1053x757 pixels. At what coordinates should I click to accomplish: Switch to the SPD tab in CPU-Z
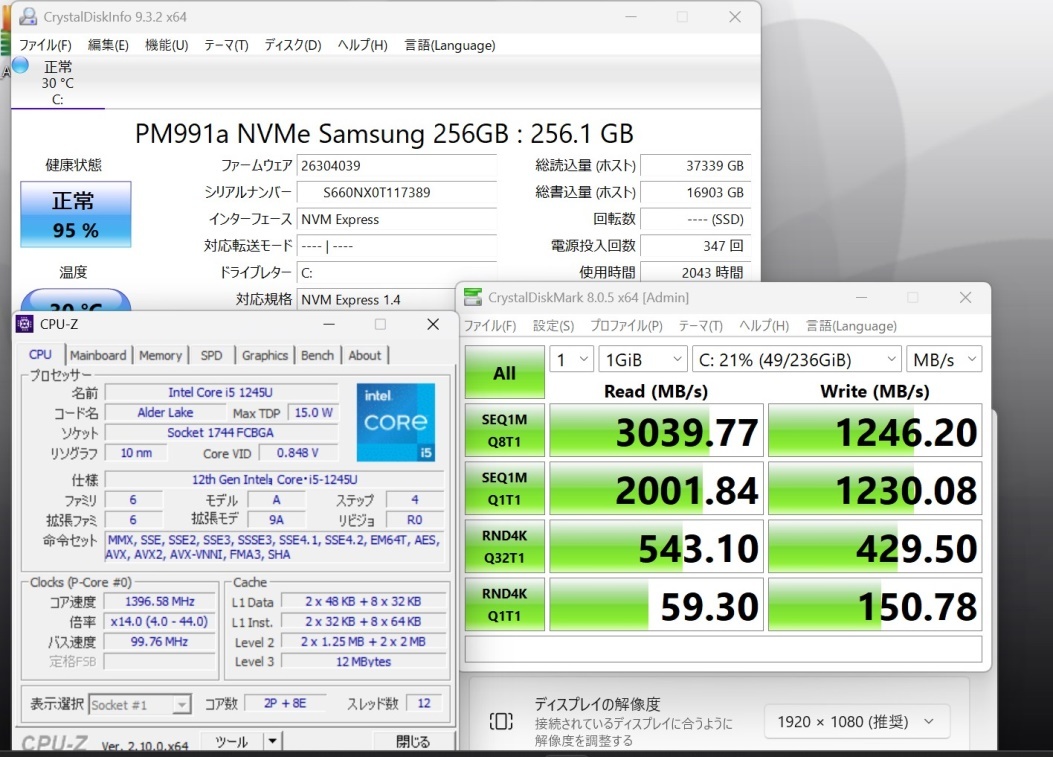click(212, 355)
